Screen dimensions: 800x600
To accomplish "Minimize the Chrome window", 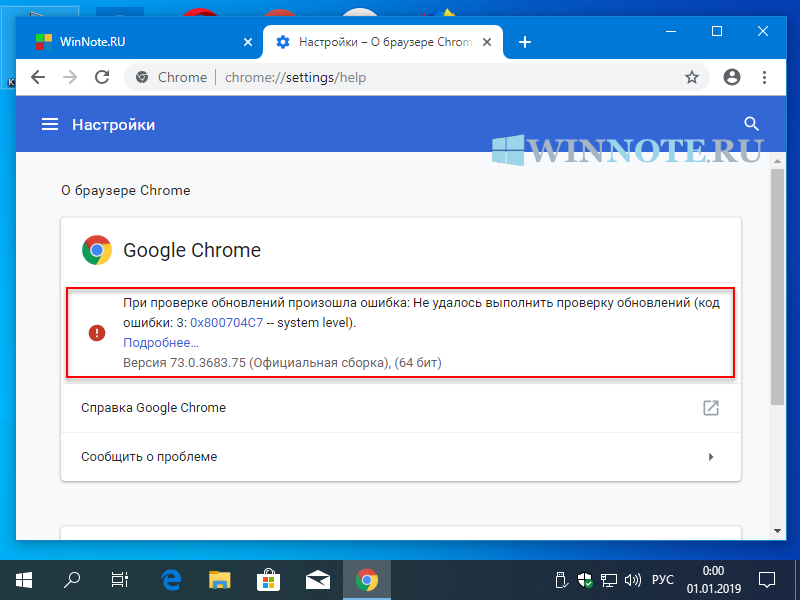I will (671, 32).
